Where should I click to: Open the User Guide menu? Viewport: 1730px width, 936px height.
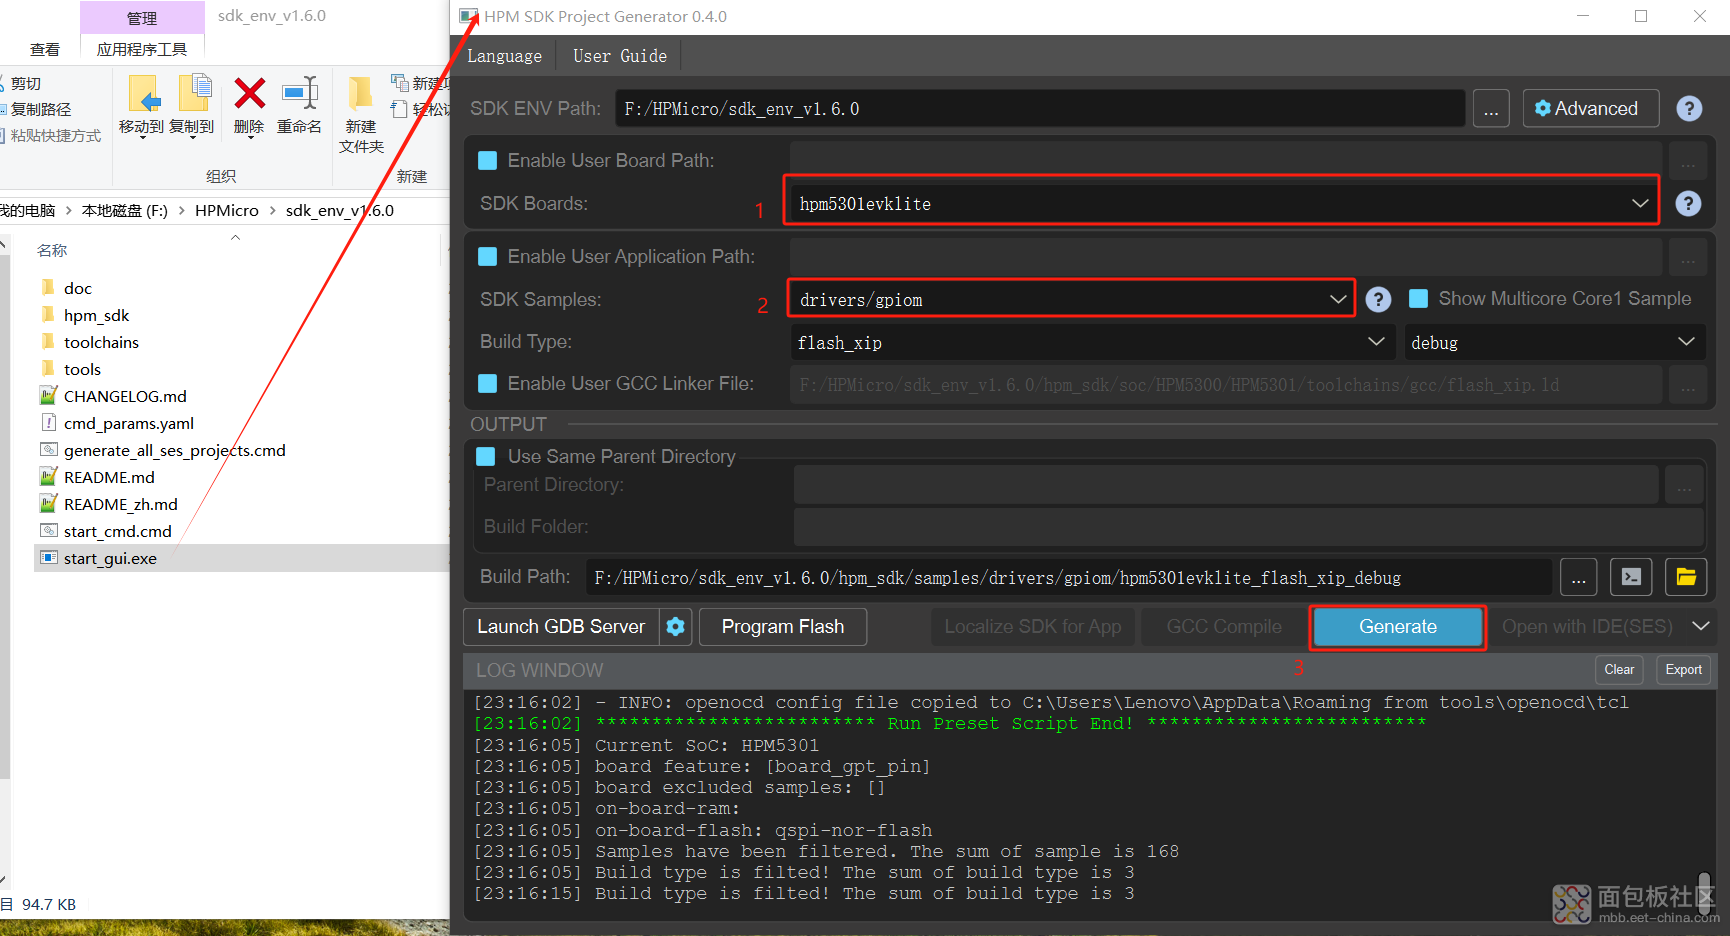[620, 56]
